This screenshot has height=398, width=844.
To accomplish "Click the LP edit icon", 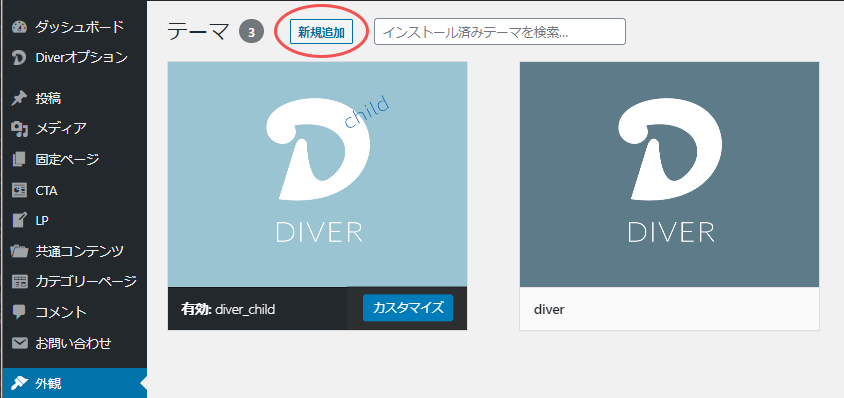I will 19,220.
